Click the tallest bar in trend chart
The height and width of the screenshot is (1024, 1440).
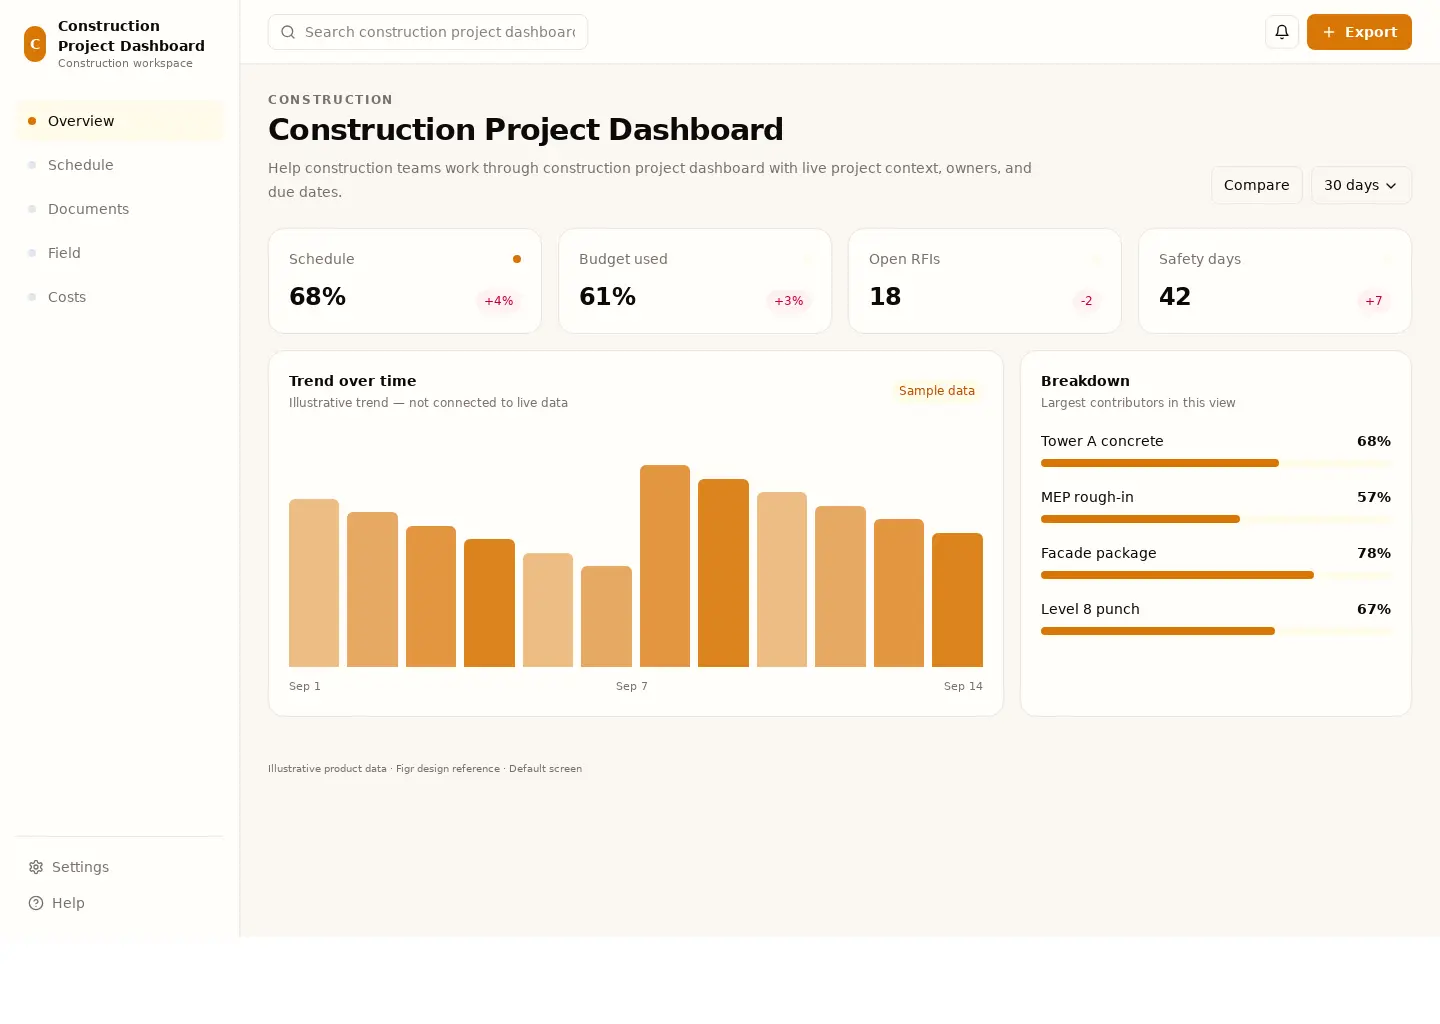pyautogui.click(x=665, y=566)
